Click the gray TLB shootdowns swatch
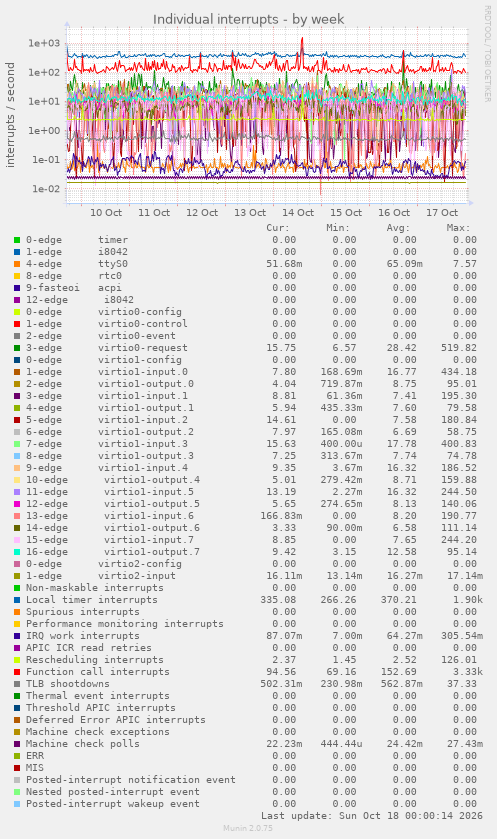The height and width of the screenshot is (839, 497). tap(17, 684)
